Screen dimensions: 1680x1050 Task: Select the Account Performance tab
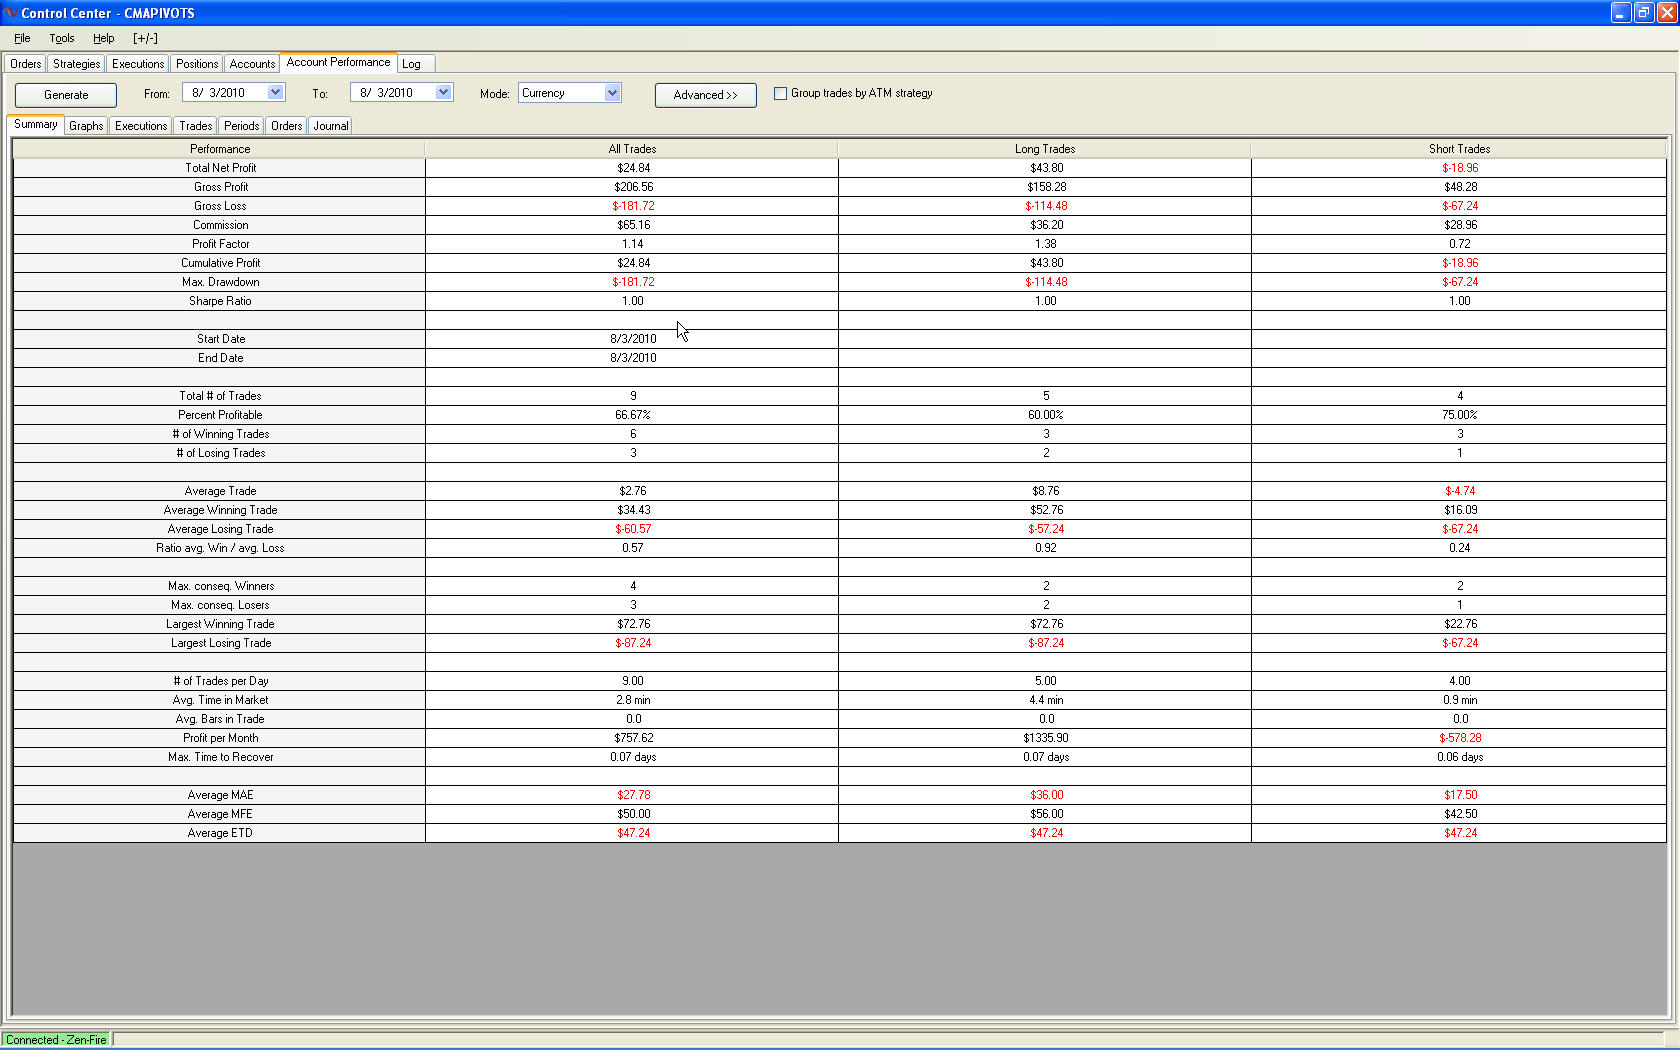(338, 62)
